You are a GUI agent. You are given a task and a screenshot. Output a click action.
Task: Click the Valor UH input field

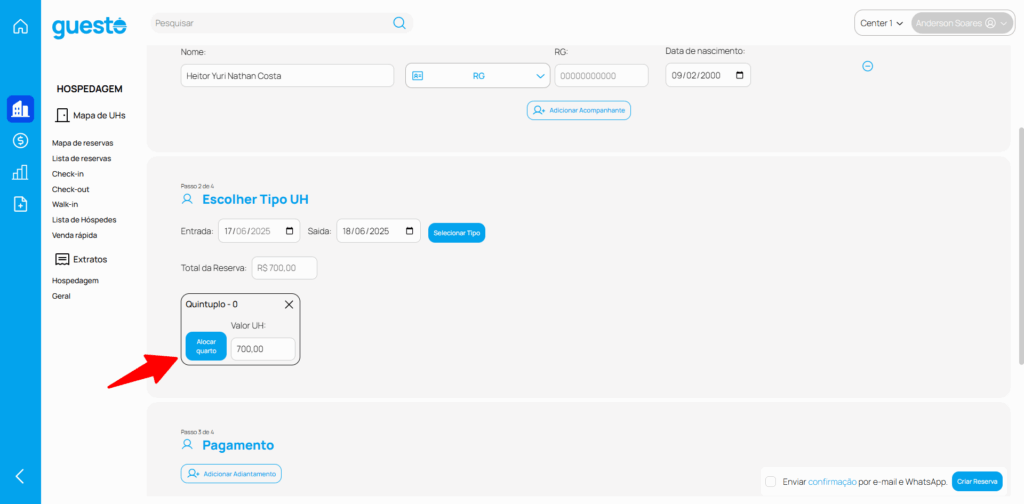point(263,349)
